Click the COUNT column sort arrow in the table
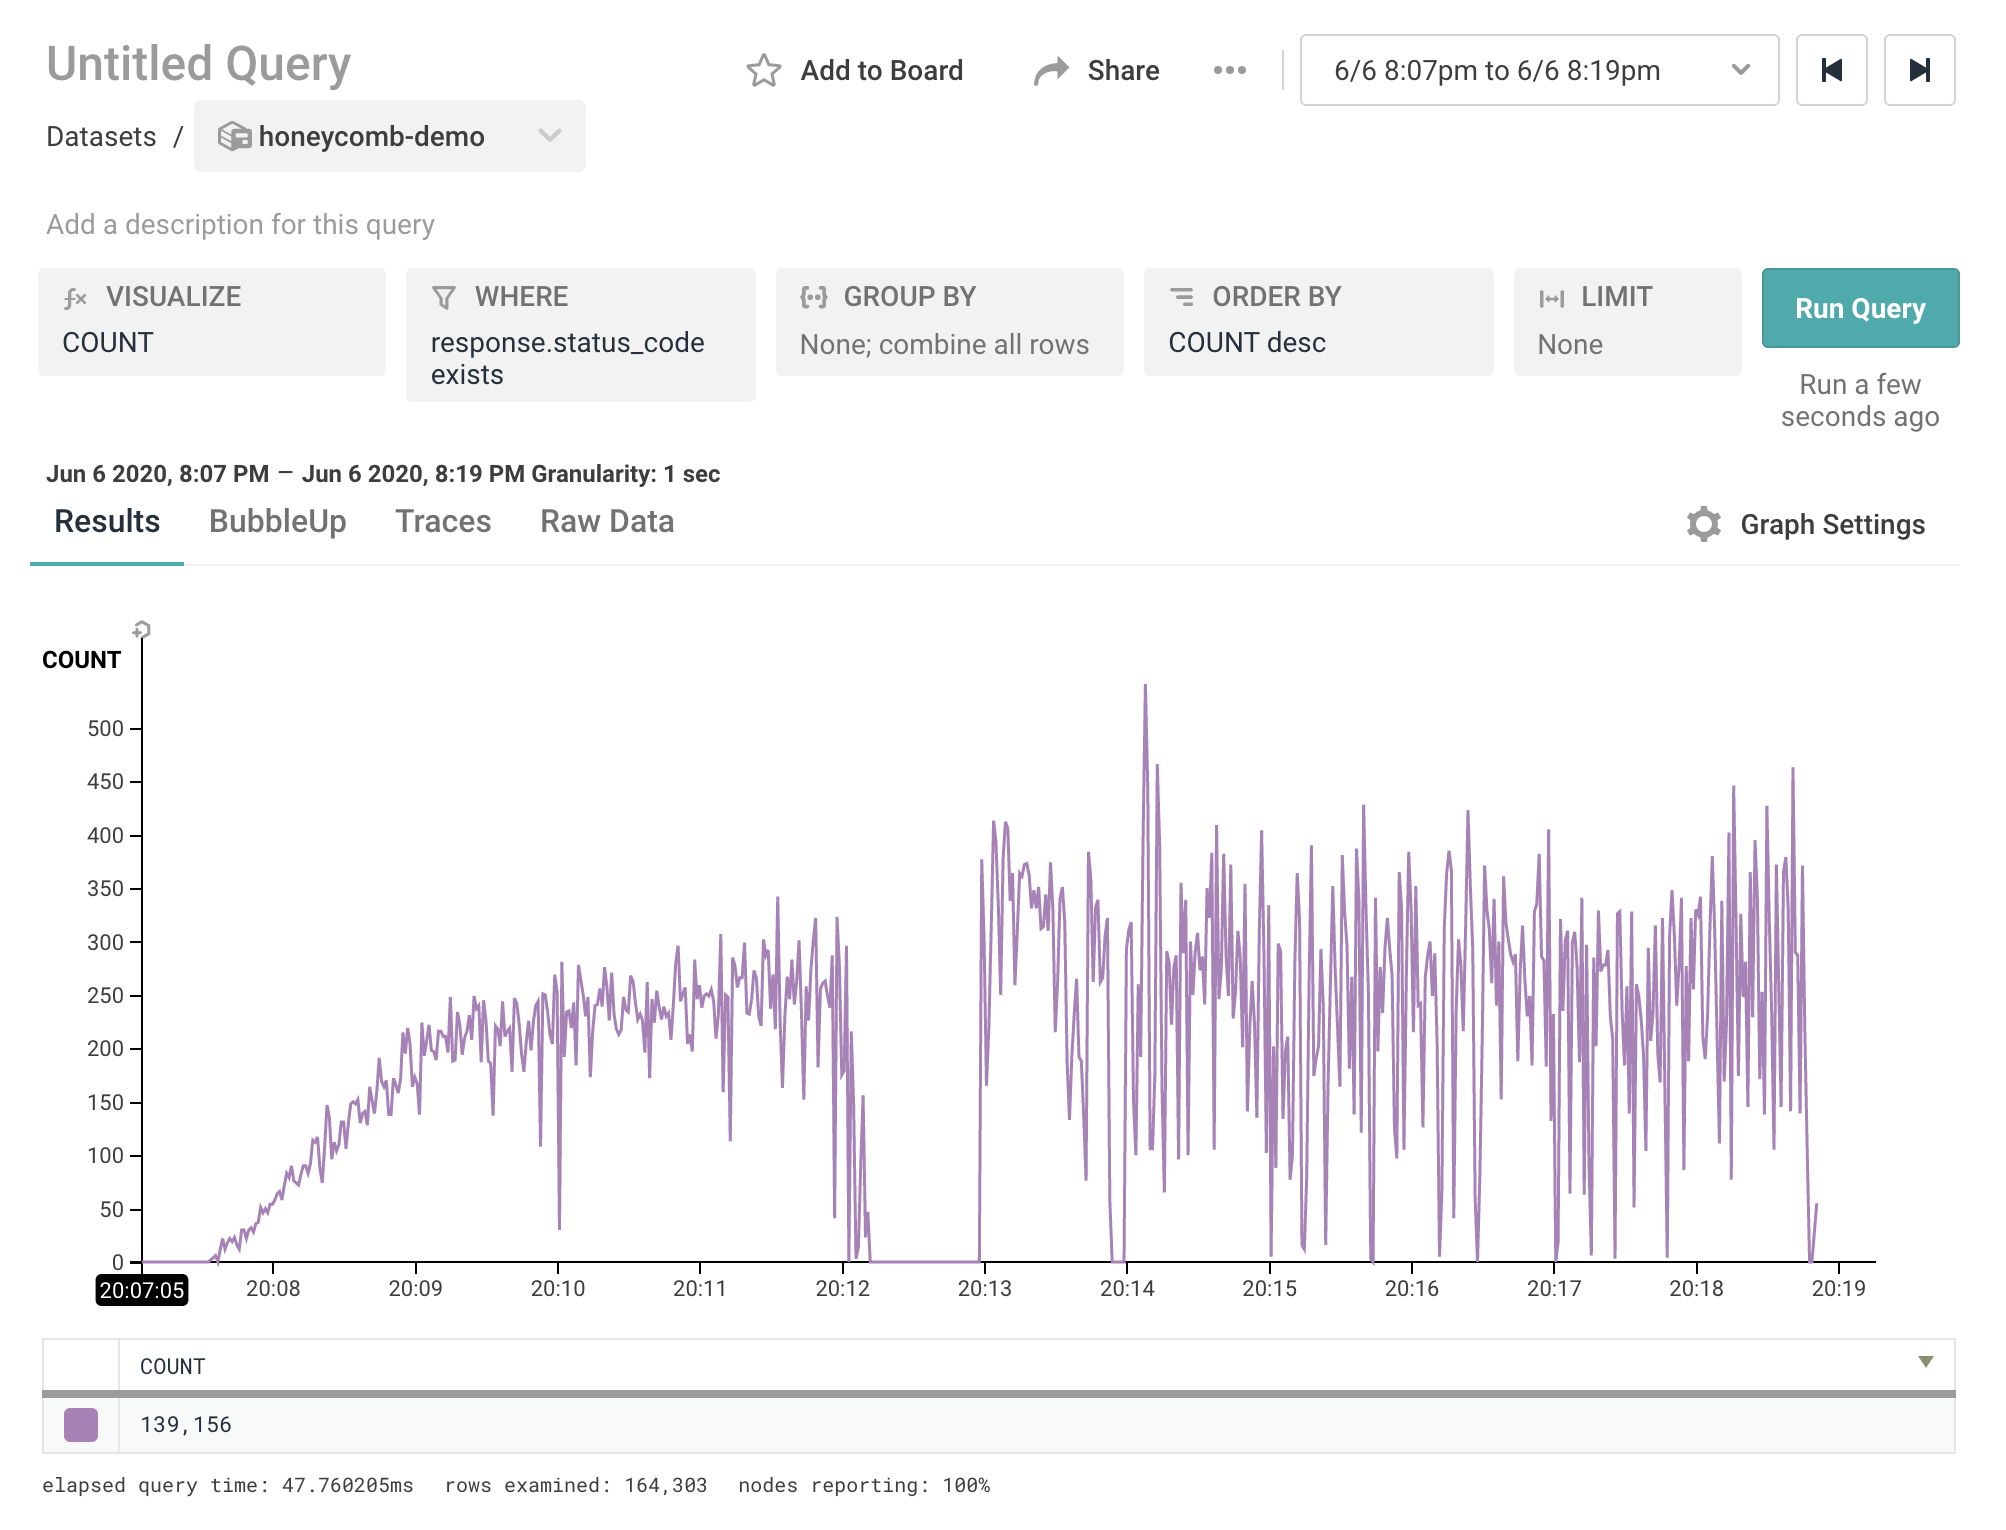The image size is (2006, 1530). (1925, 1361)
